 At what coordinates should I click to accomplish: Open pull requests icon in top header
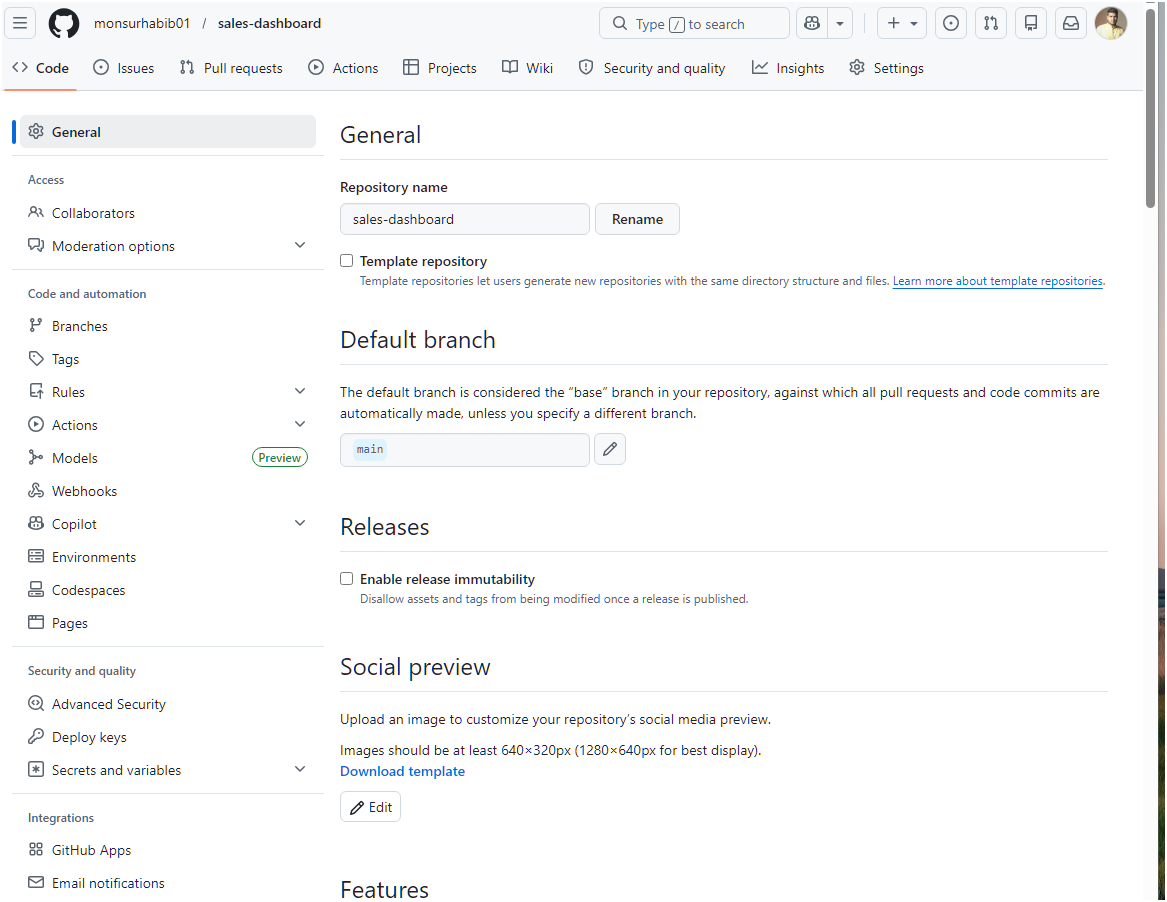(991, 23)
